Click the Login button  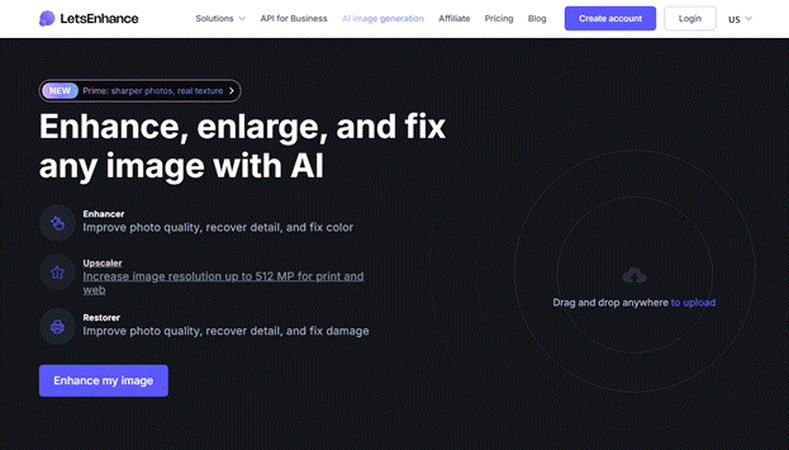[690, 19]
